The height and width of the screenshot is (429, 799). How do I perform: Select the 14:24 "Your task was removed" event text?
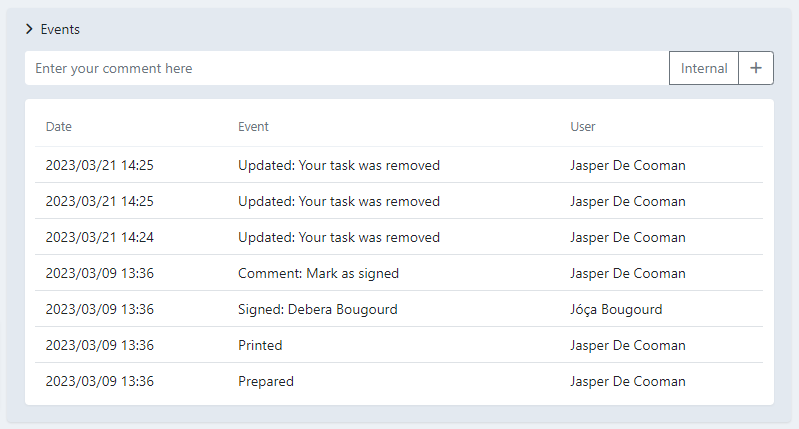point(338,237)
